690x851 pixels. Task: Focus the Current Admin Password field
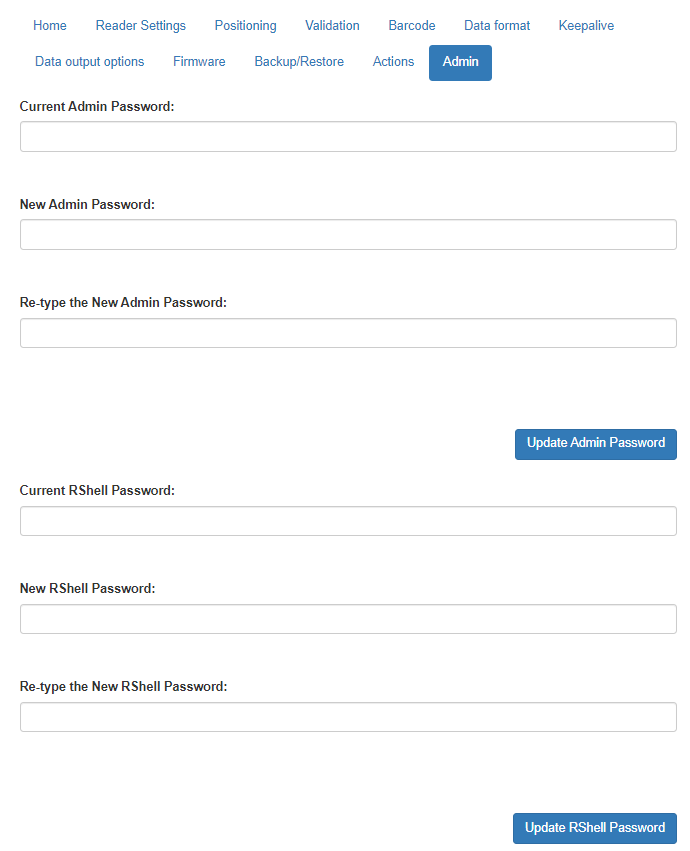tap(348, 136)
